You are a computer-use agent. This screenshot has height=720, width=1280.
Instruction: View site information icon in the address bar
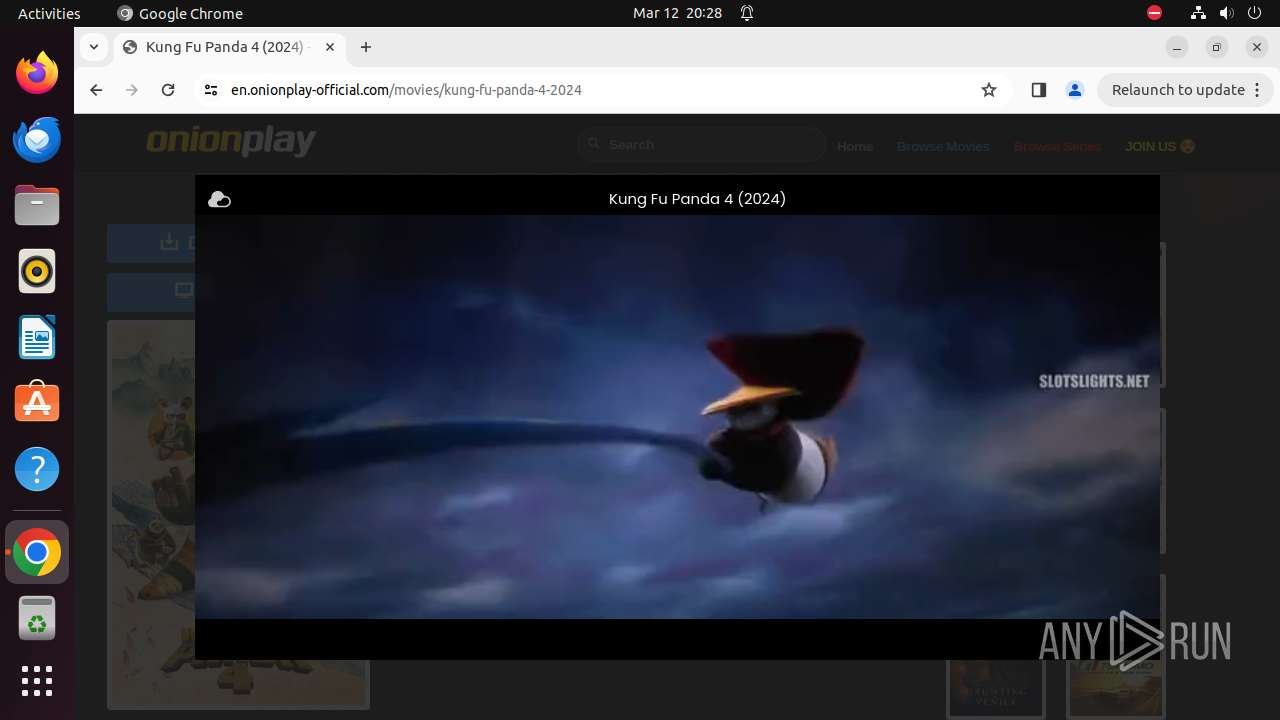point(210,90)
